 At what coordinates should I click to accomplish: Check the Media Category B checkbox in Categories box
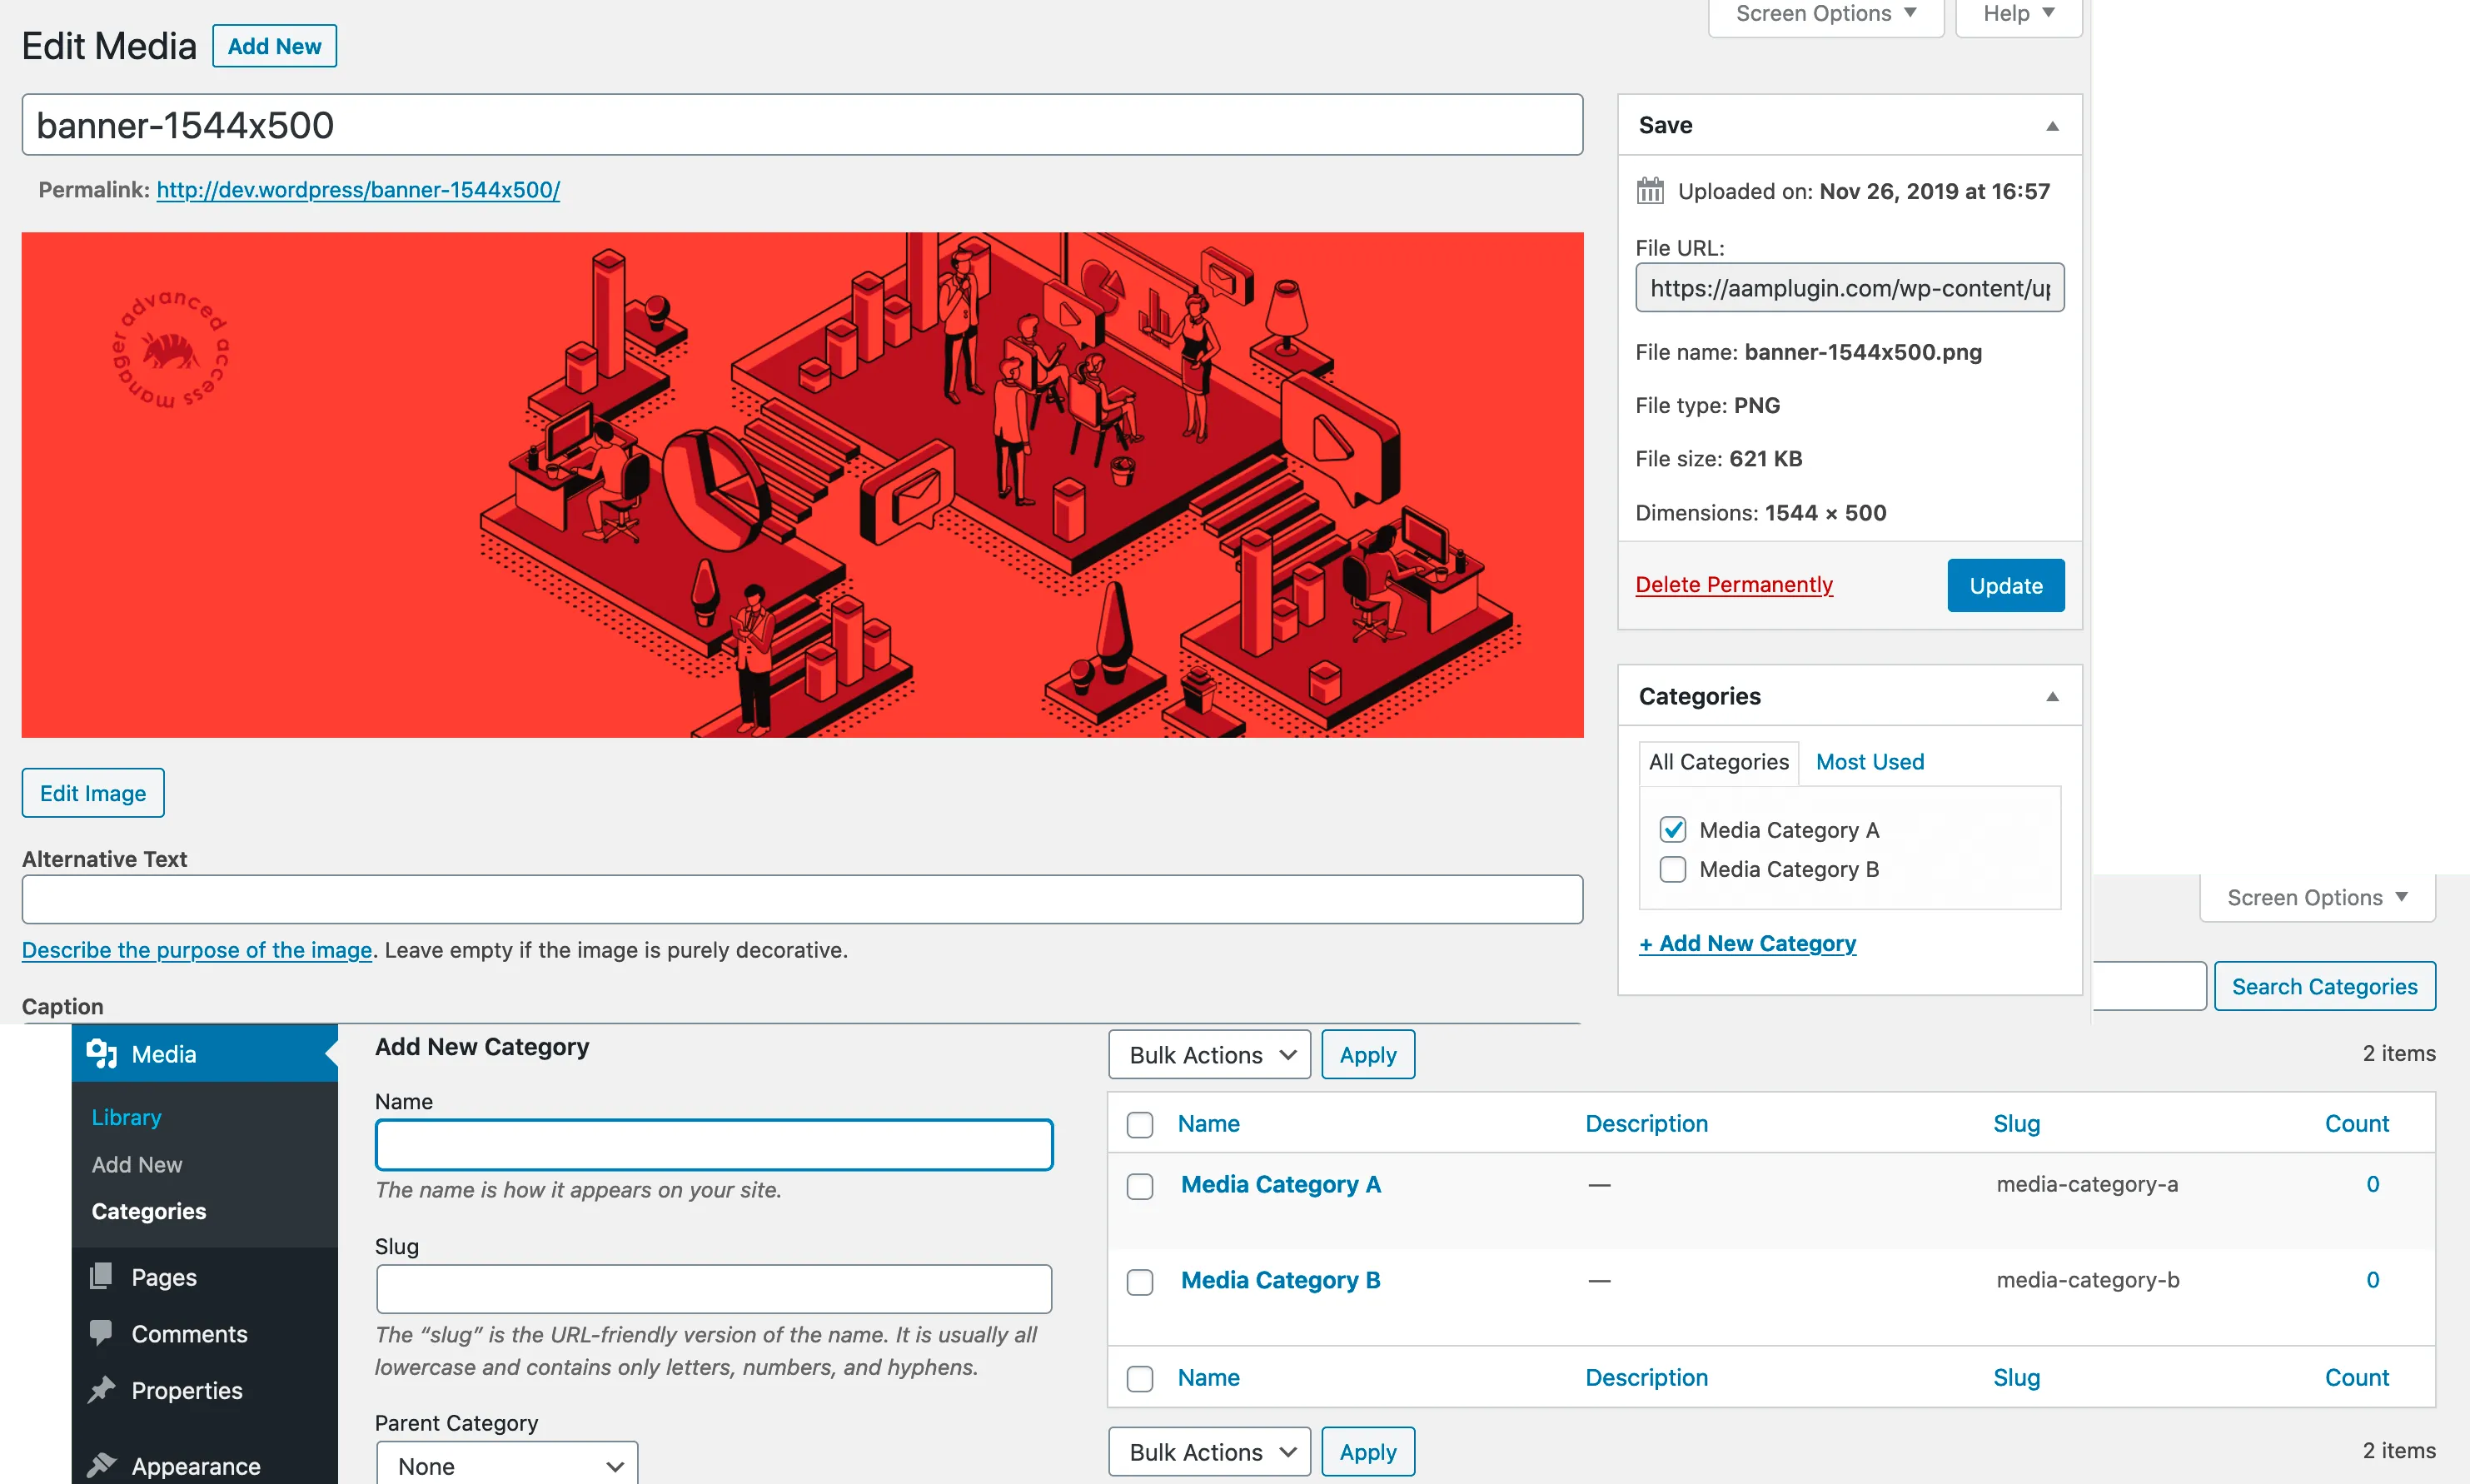[1673, 869]
